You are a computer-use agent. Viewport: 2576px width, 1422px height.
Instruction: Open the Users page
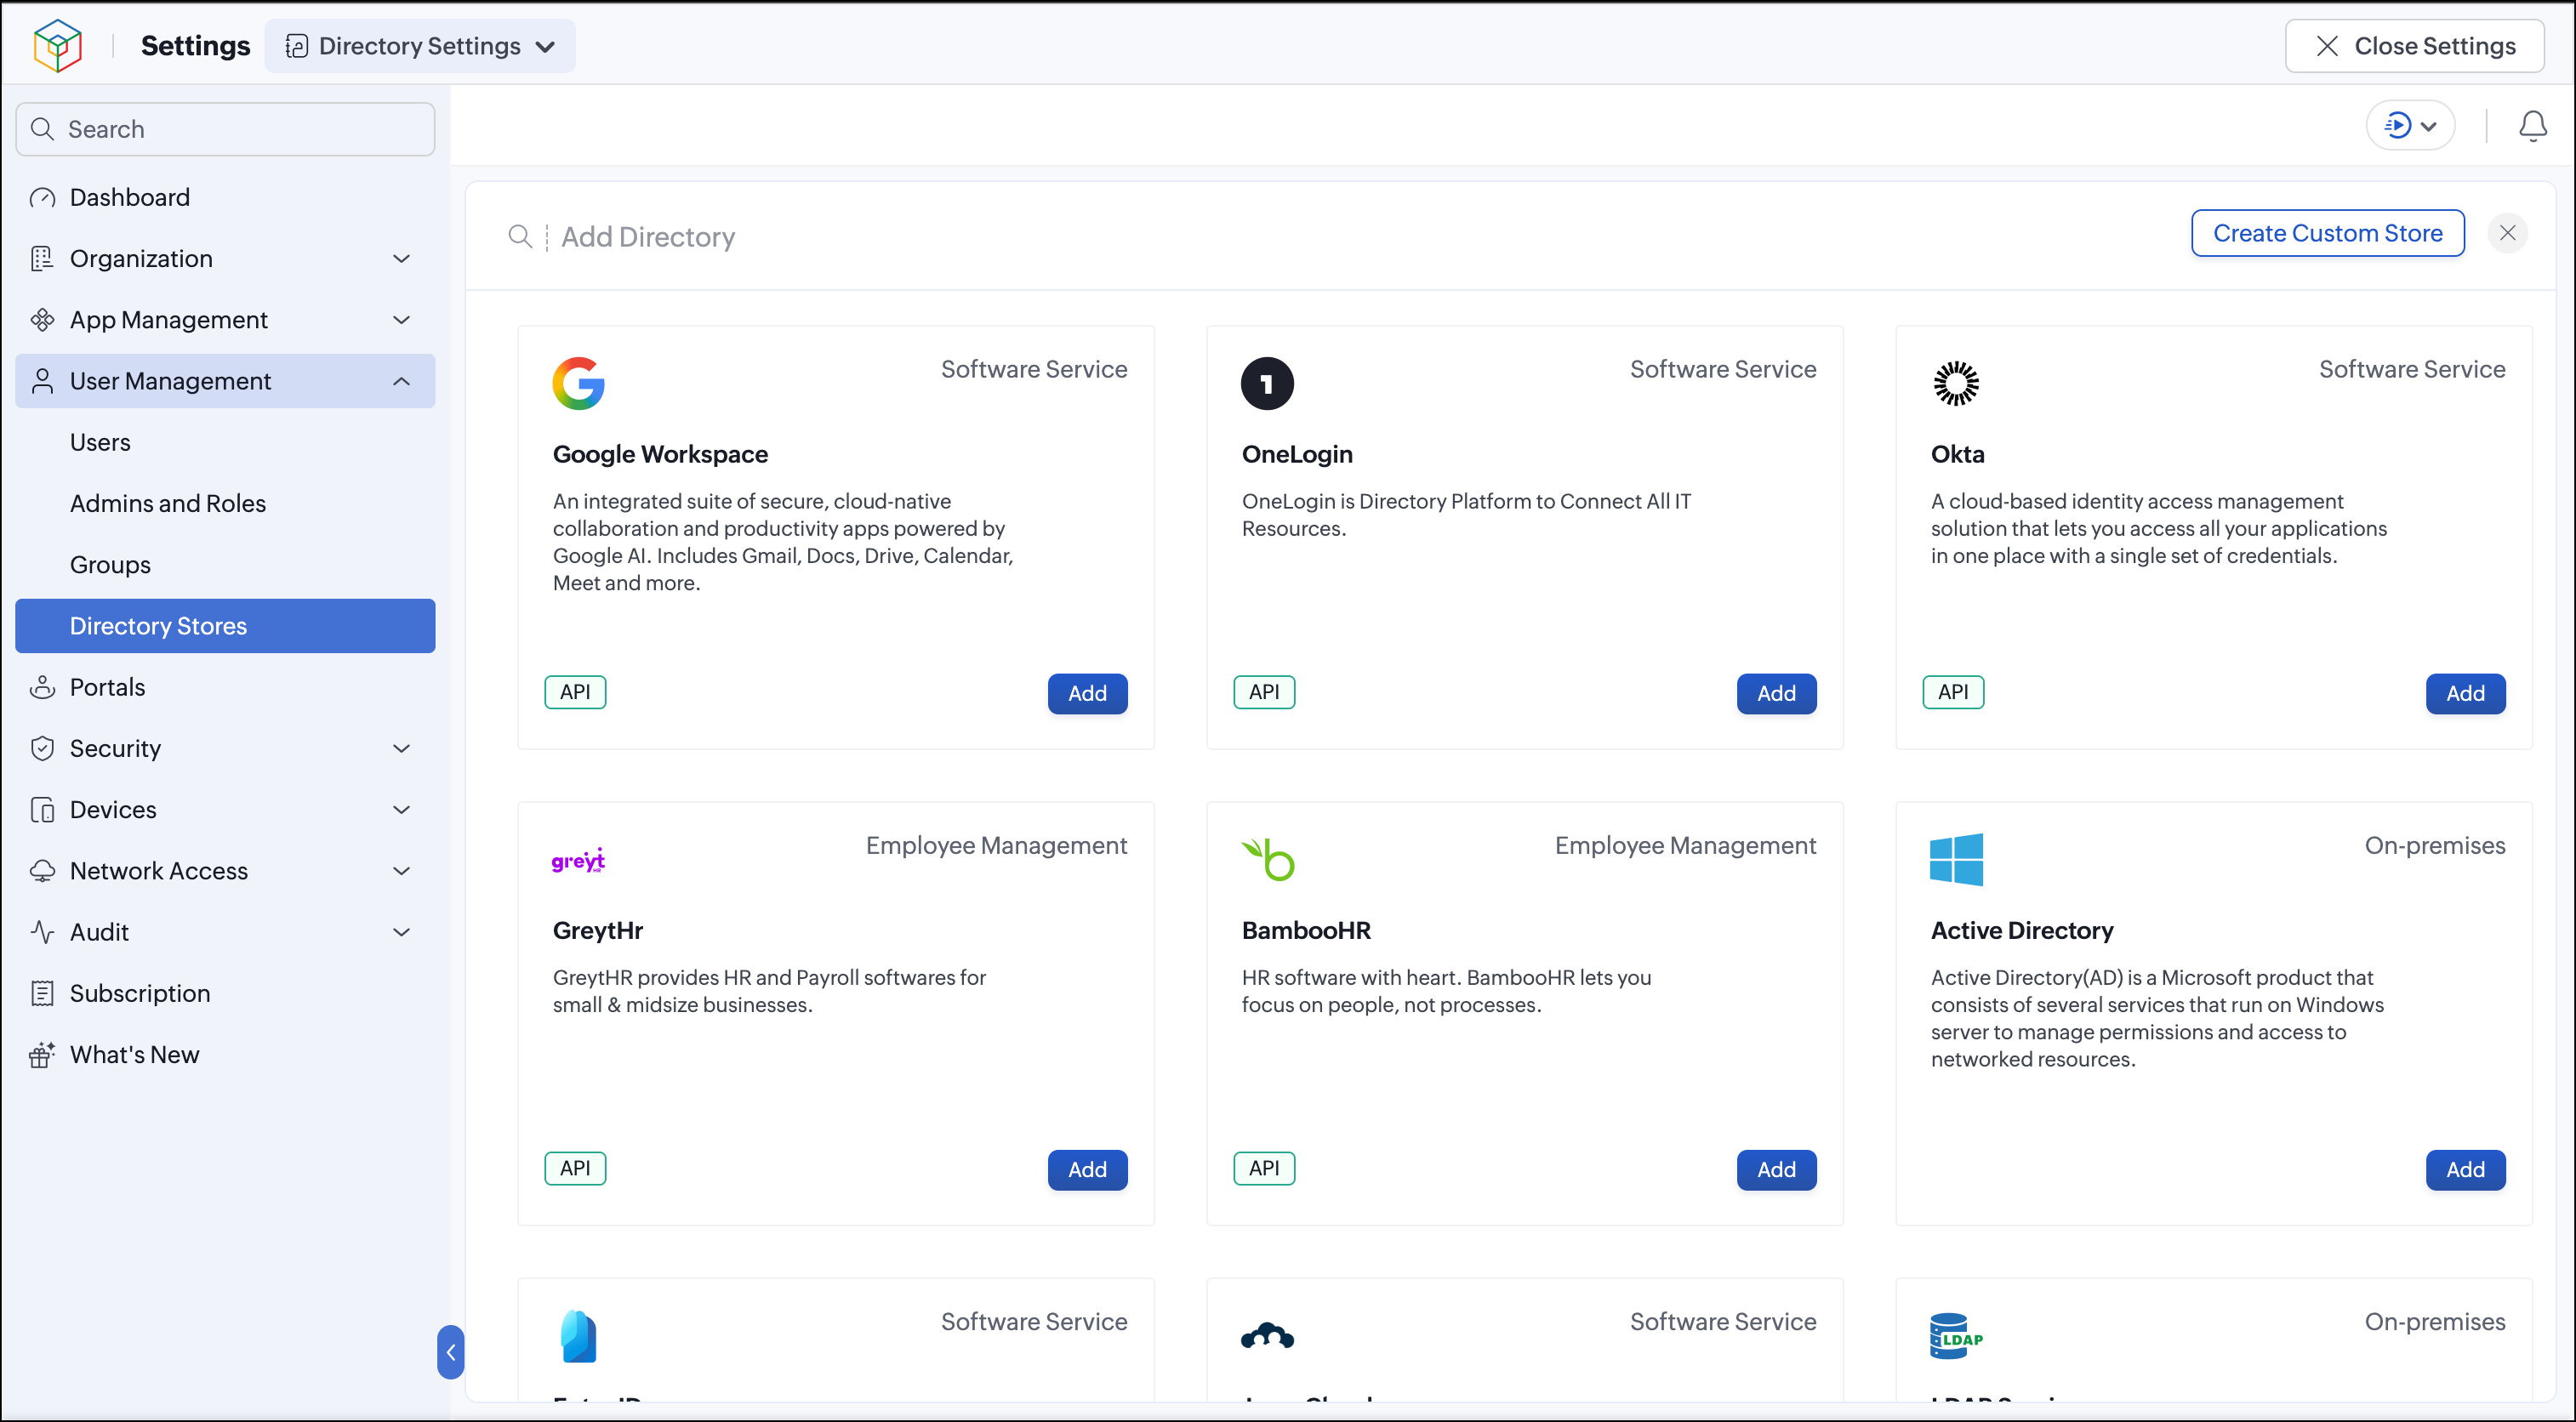tap(225, 442)
